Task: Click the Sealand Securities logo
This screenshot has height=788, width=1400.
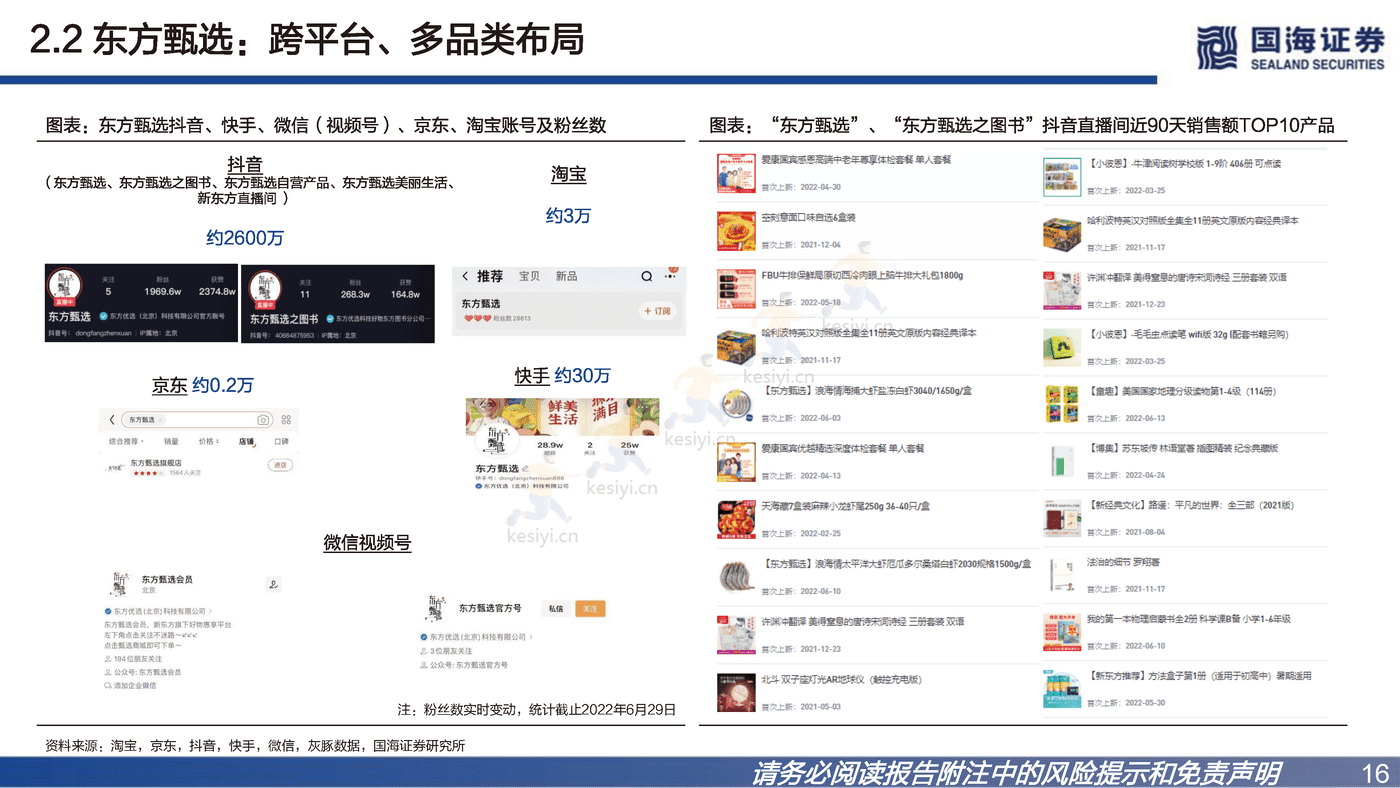Action: (1290, 48)
